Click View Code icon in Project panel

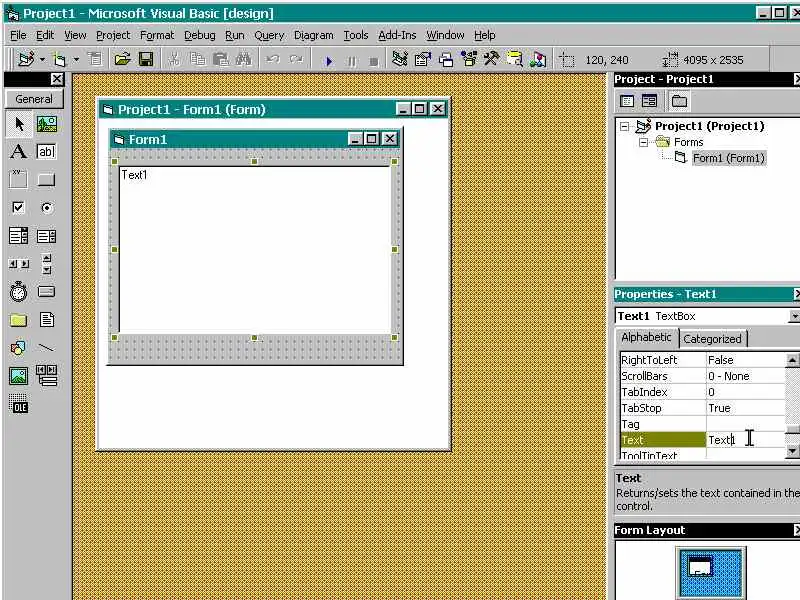(627, 101)
